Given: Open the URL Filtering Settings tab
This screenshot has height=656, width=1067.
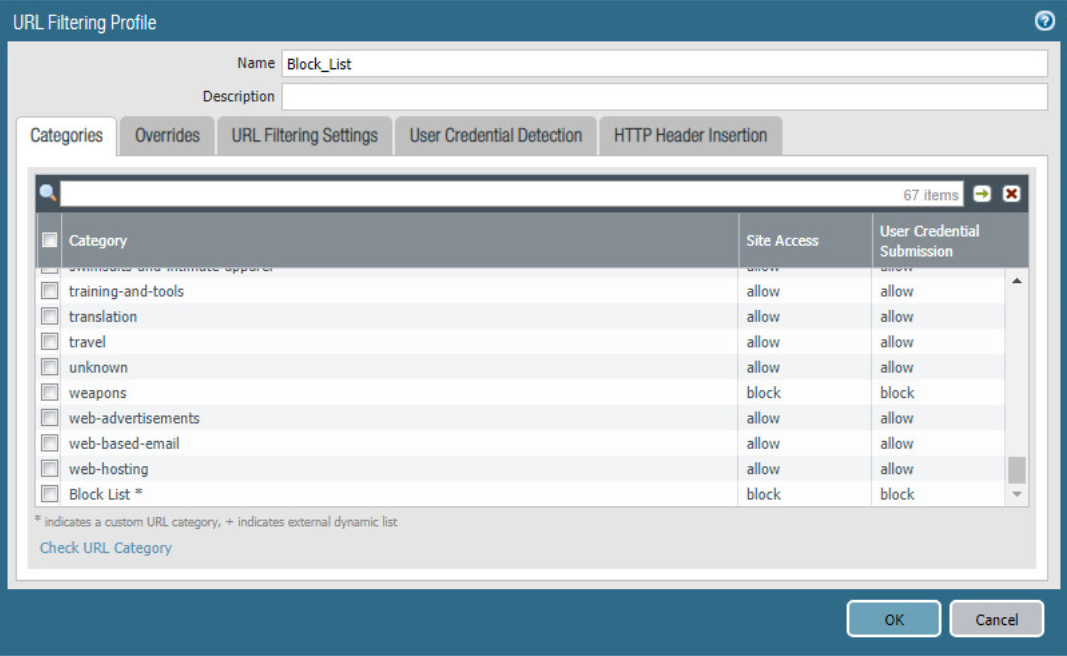Looking at the screenshot, I should [x=304, y=135].
